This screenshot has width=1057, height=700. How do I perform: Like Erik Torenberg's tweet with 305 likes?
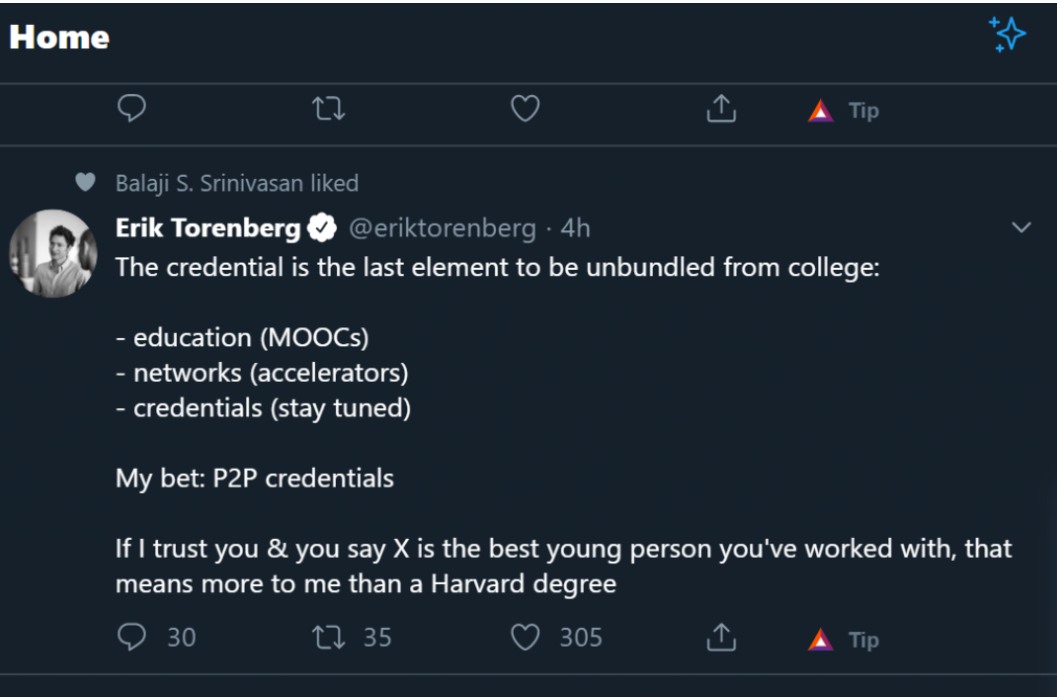pyautogui.click(x=526, y=637)
